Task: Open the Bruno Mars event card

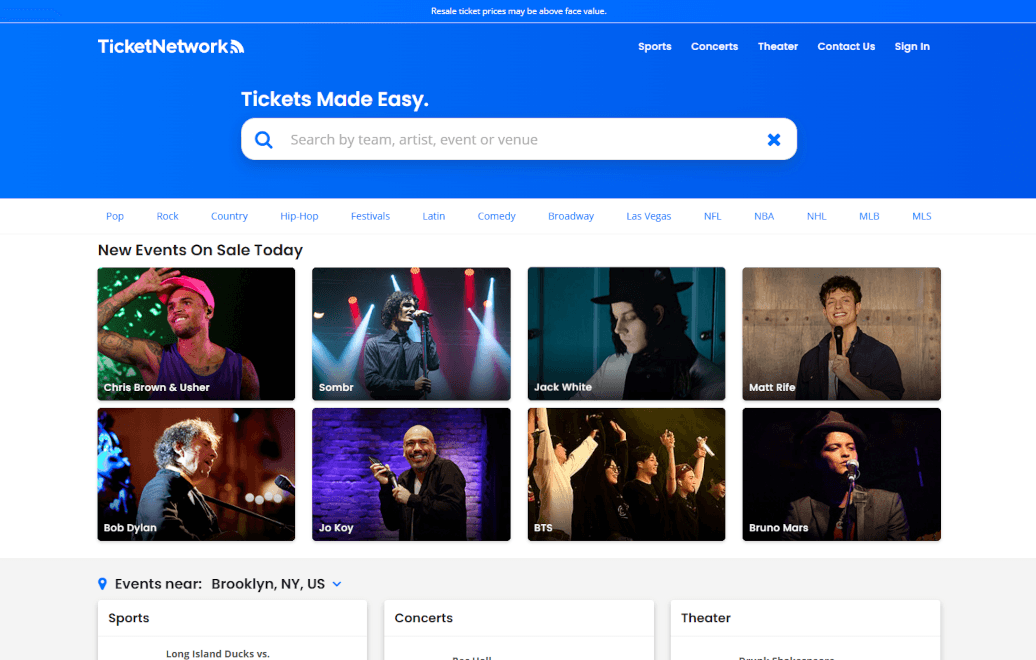Action: coord(841,474)
